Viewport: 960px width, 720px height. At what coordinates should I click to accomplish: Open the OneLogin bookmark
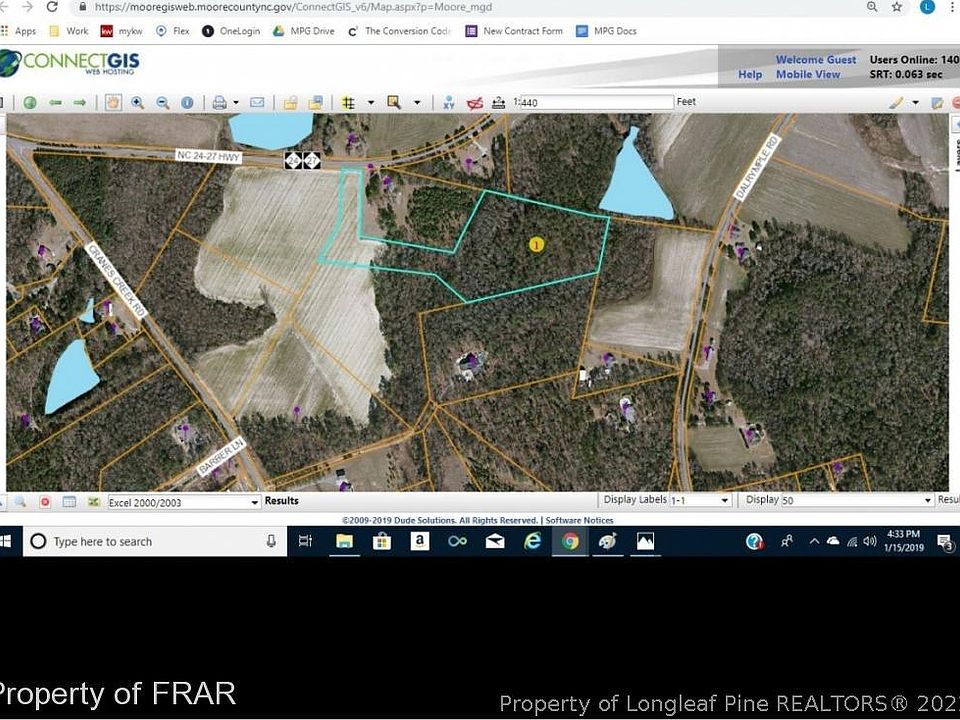(x=231, y=31)
